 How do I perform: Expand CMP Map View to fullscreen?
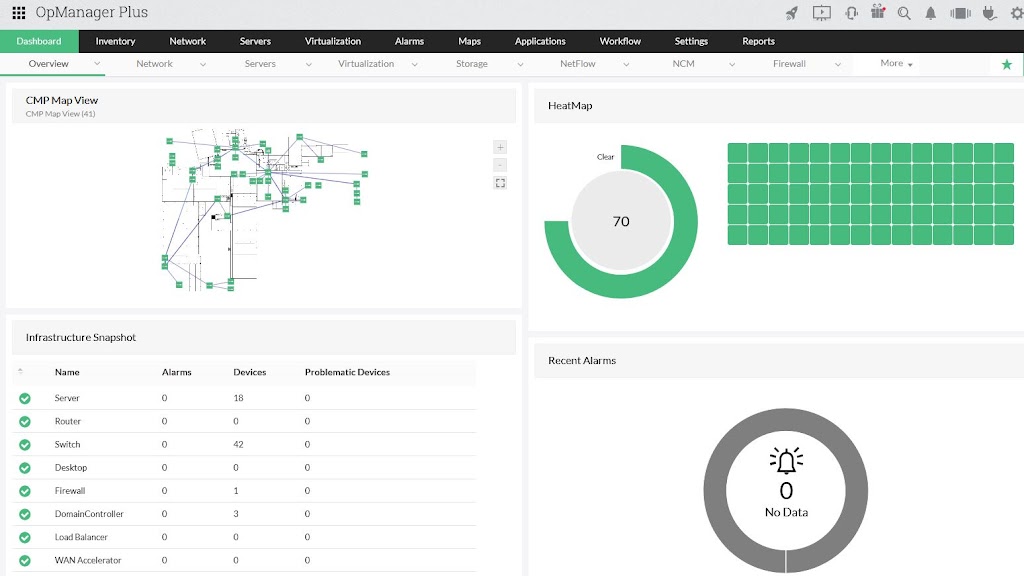tap(500, 183)
